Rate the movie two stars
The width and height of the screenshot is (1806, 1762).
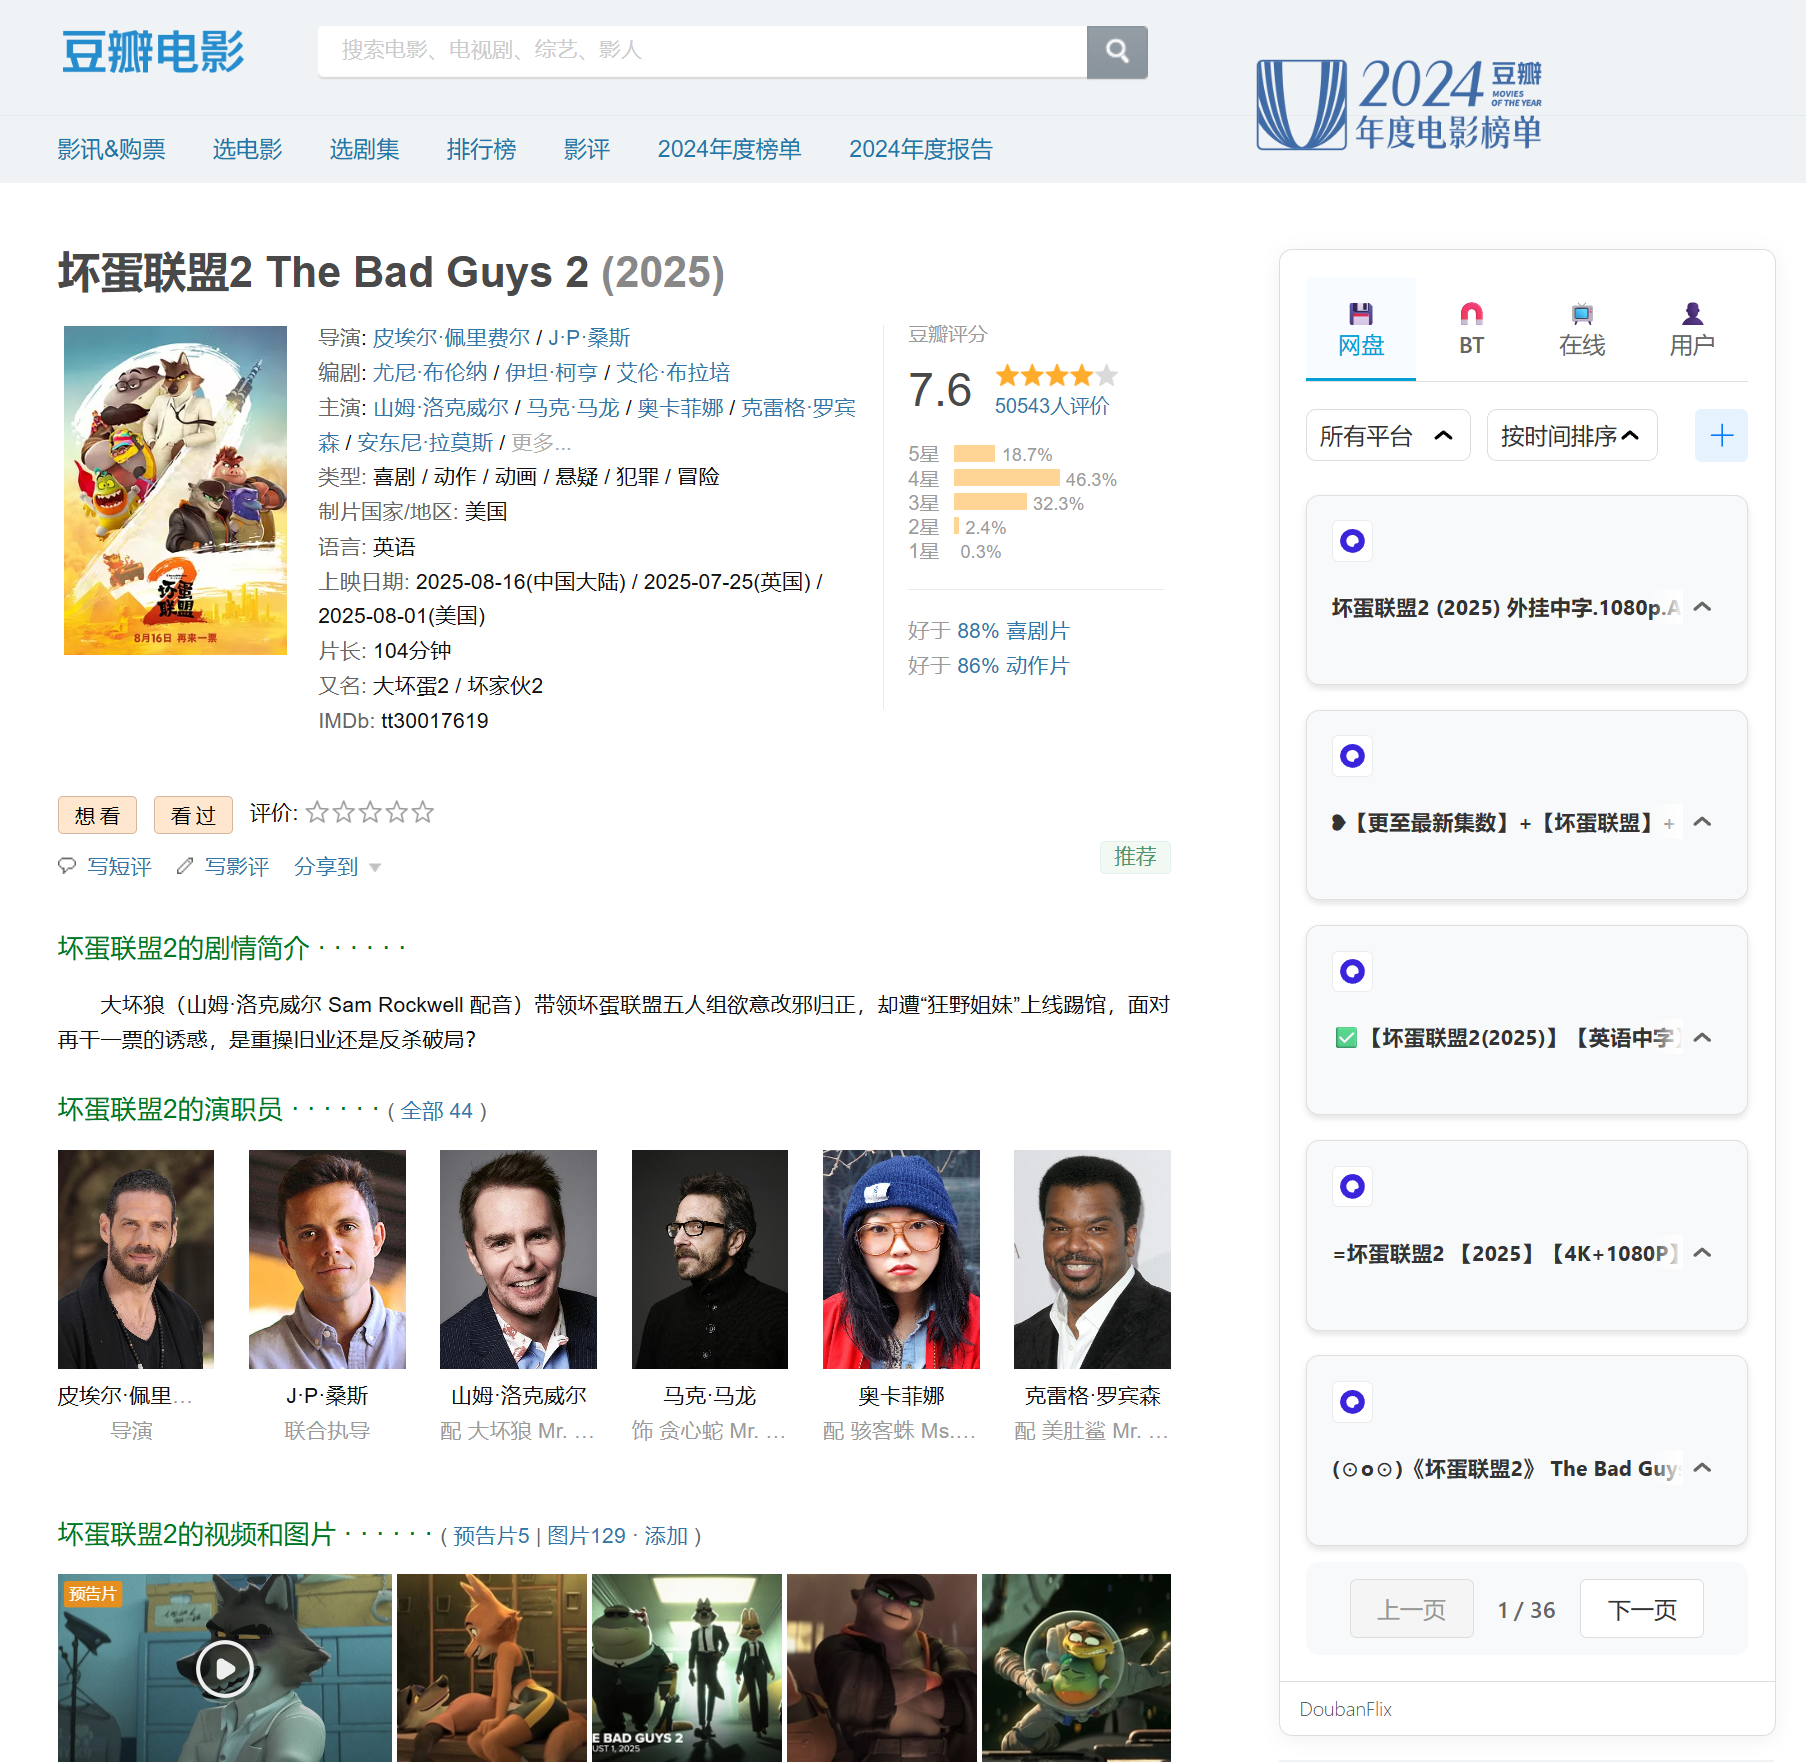coord(344,812)
